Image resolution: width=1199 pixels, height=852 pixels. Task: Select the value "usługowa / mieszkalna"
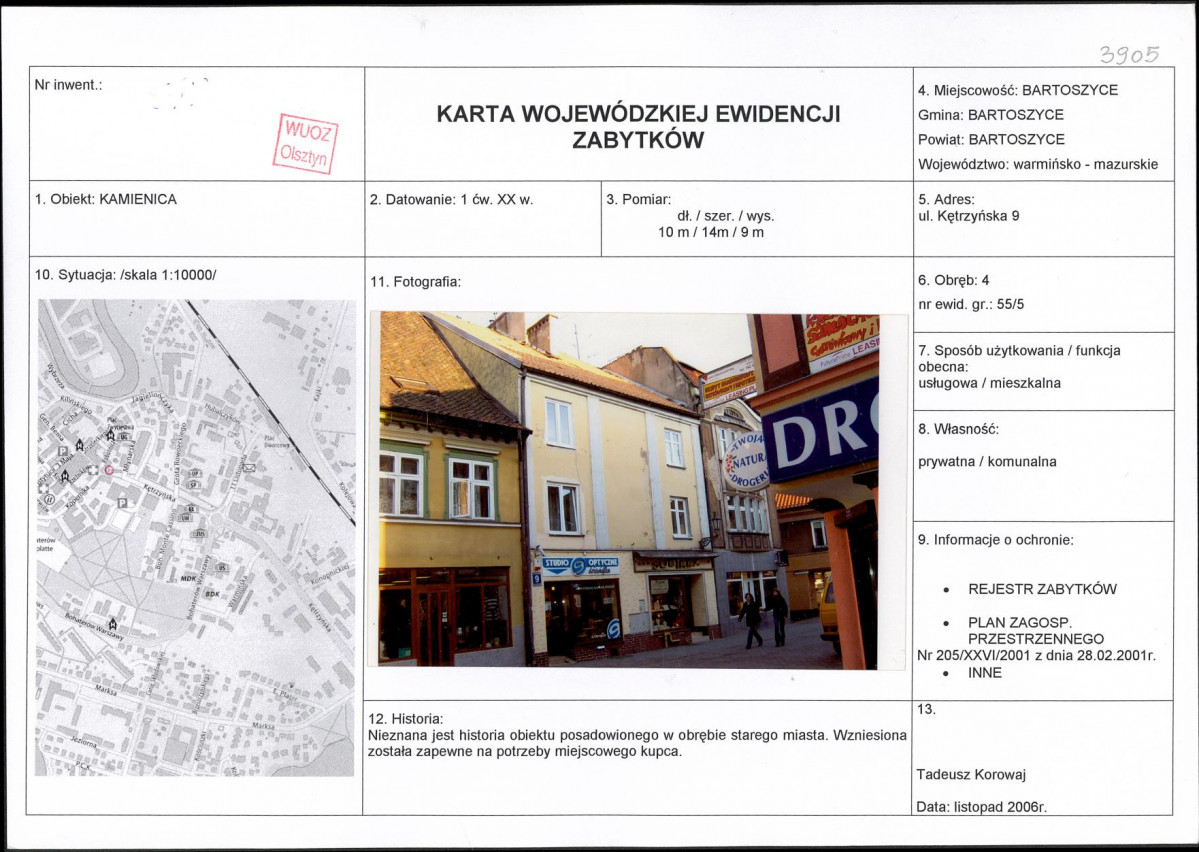point(989,383)
